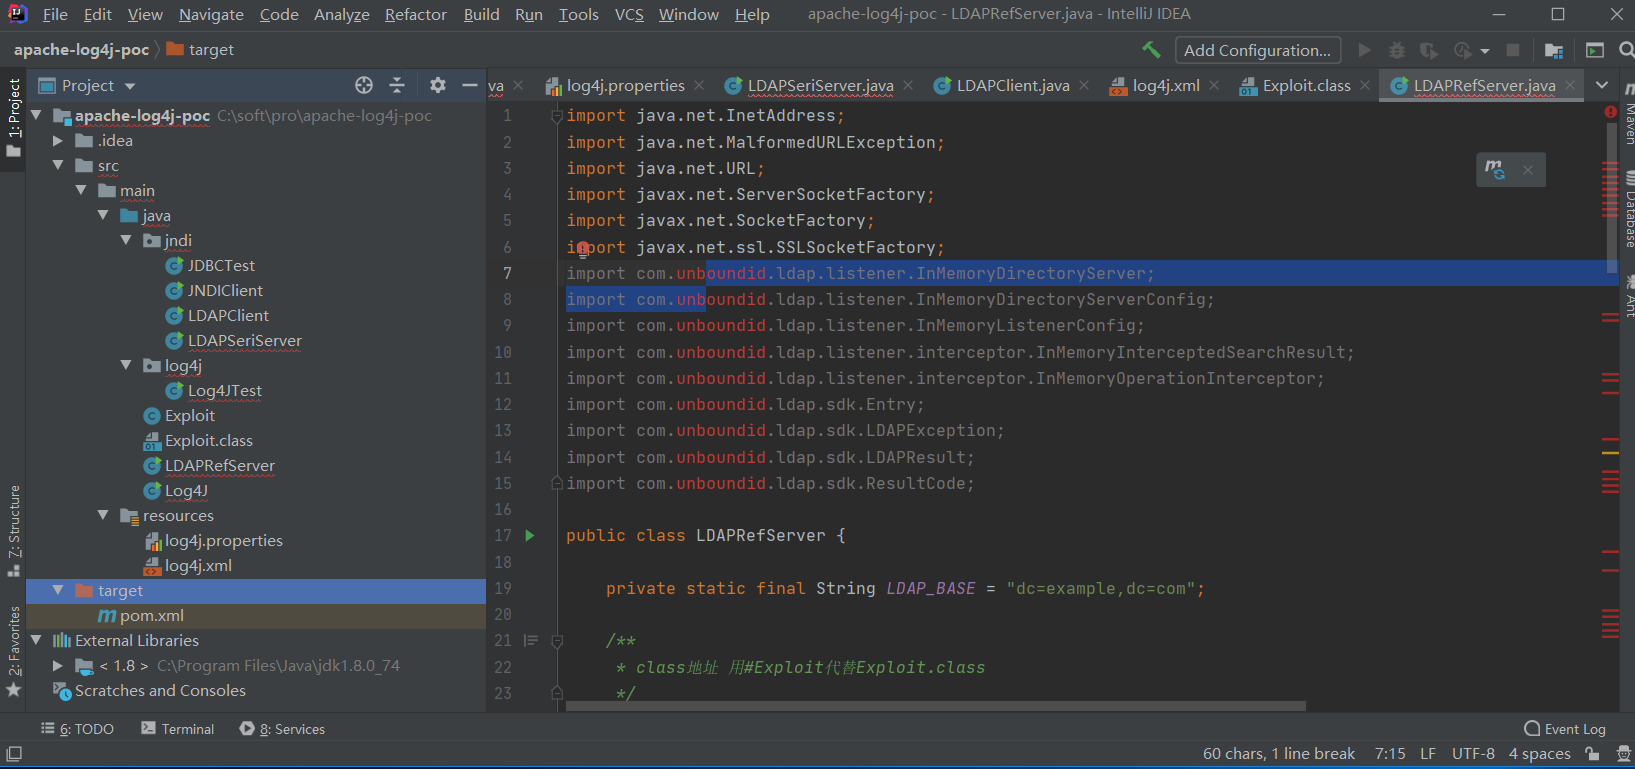Toggle the 1: Project tool window stripe
Image resolution: width=1635 pixels, height=769 pixels.
pyautogui.click(x=13, y=118)
